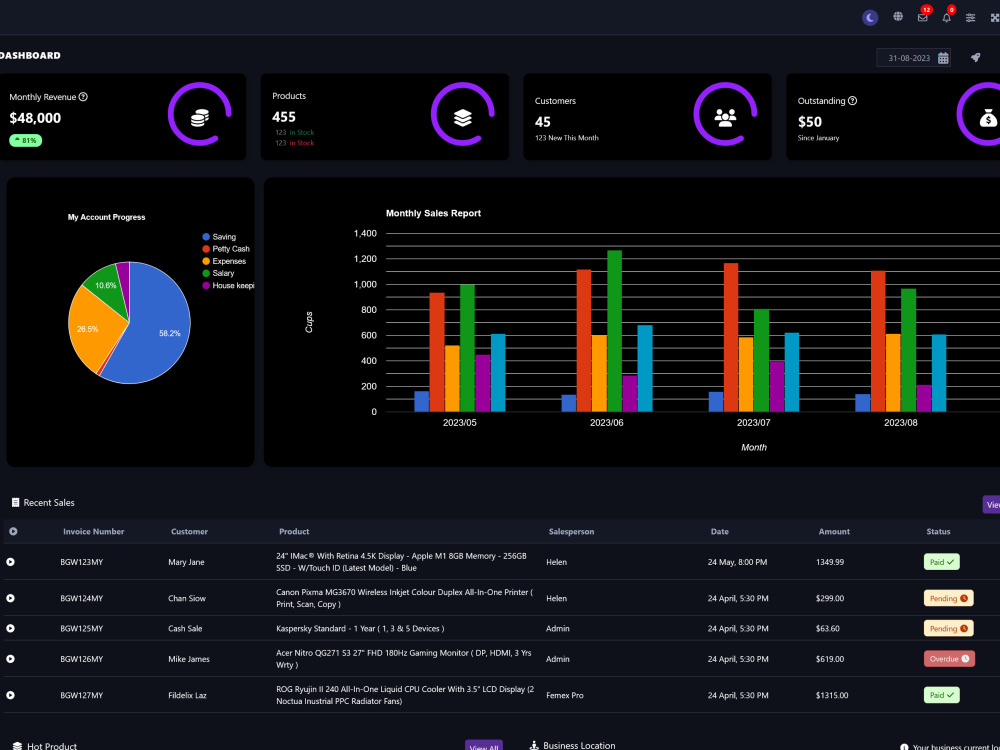Click customer name Chan Siow
1000x750 pixels.
(187, 598)
